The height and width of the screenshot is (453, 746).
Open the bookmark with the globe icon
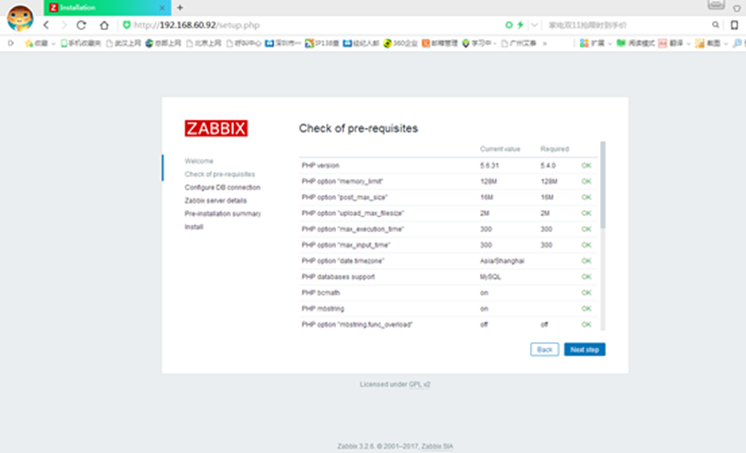tap(163, 43)
